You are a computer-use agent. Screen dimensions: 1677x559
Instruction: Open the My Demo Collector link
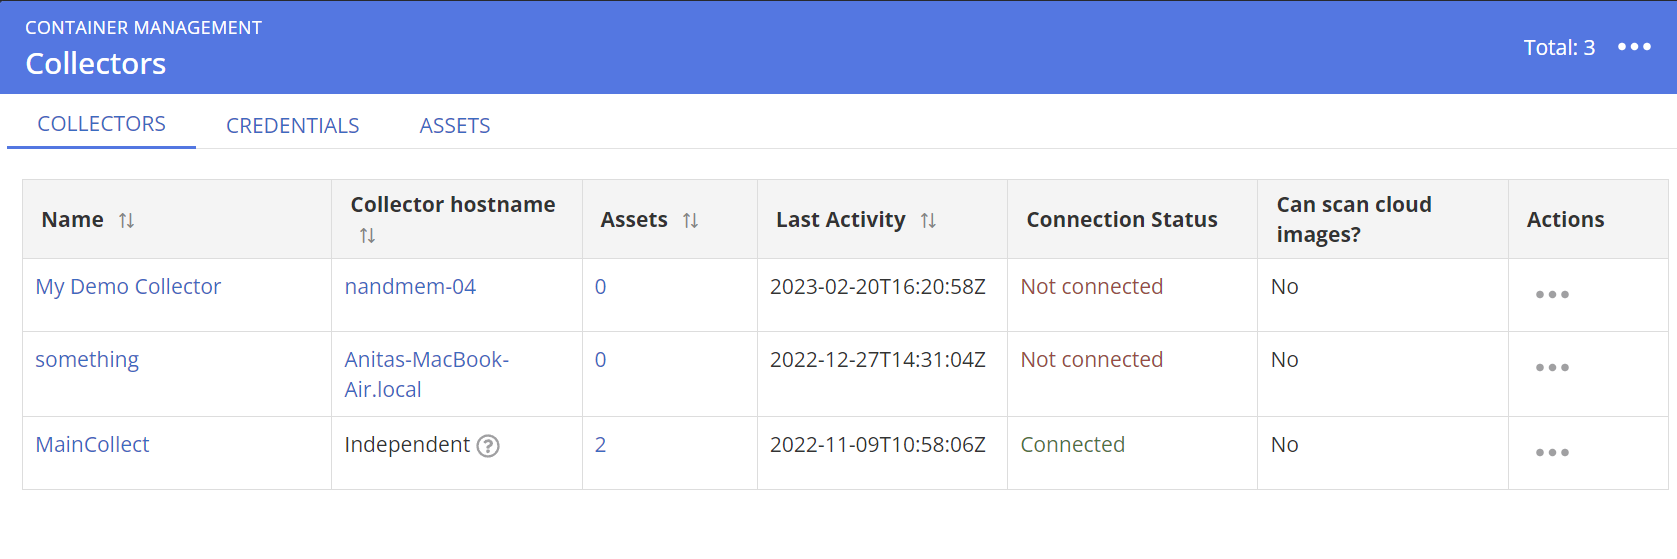coord(128,287)
